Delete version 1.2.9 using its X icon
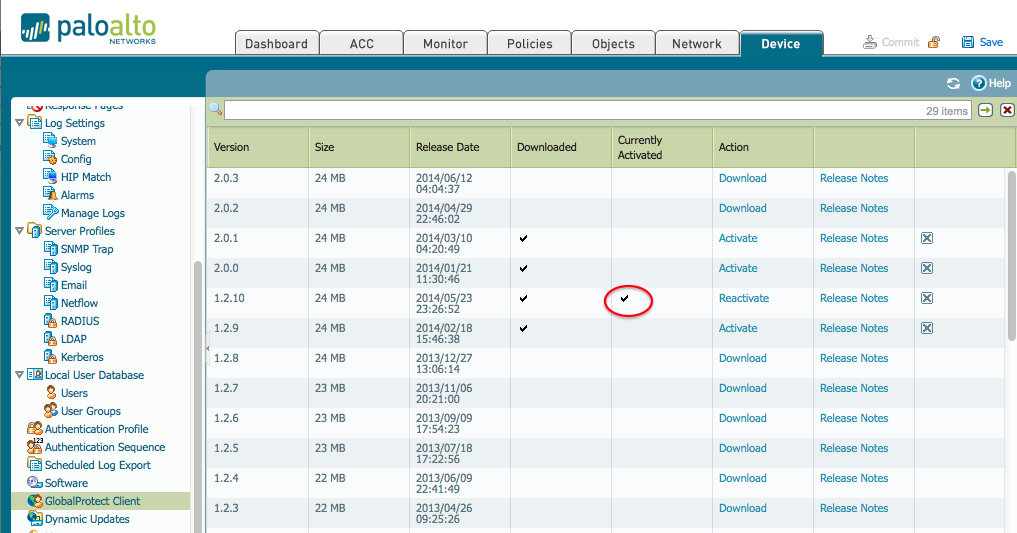 click(927, 328)
